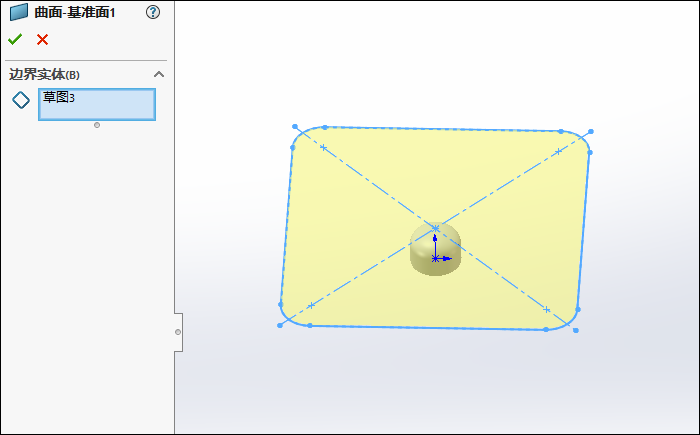Click the 曲面-基准面1 panel title
The height and width of the screenshot is (435, 700).
point(75,13)
